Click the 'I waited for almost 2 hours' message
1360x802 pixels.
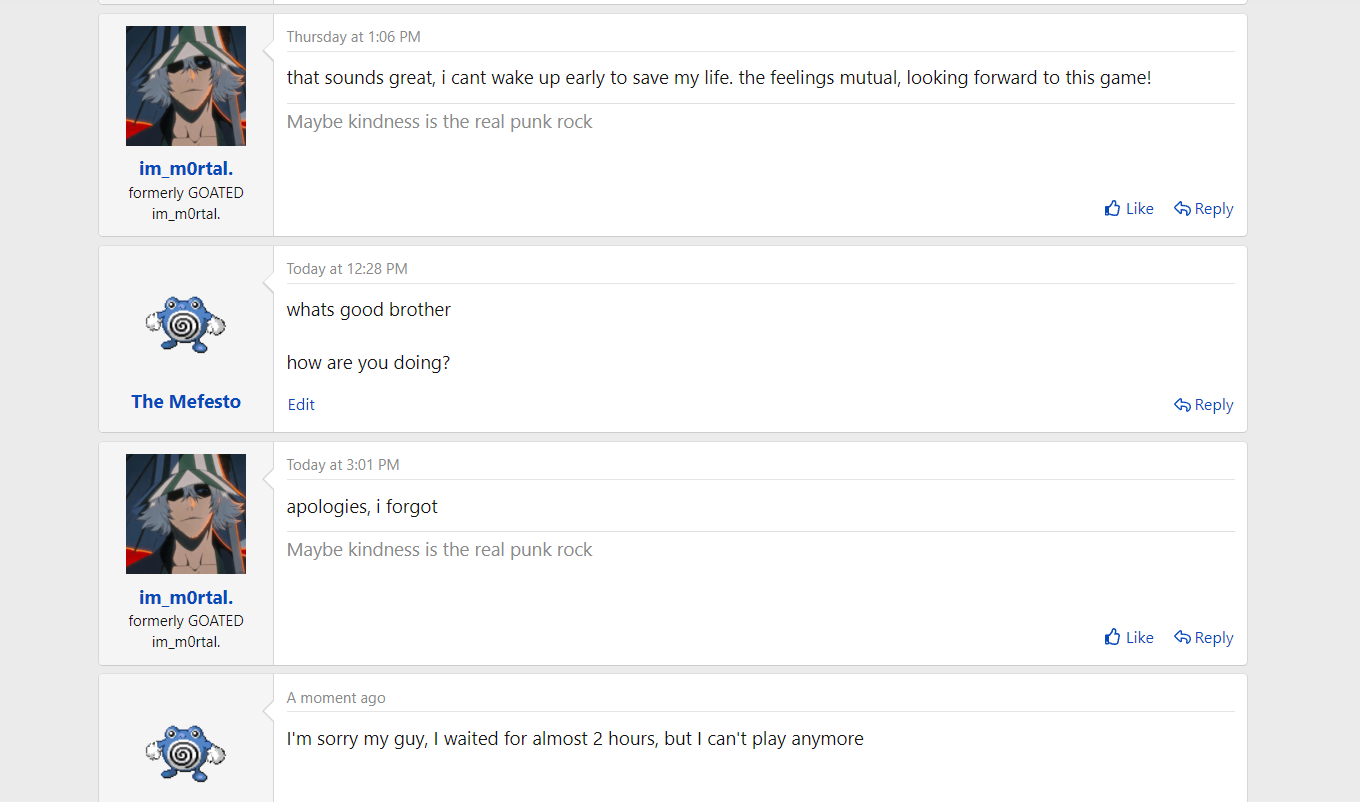click(x=575, y=739)
